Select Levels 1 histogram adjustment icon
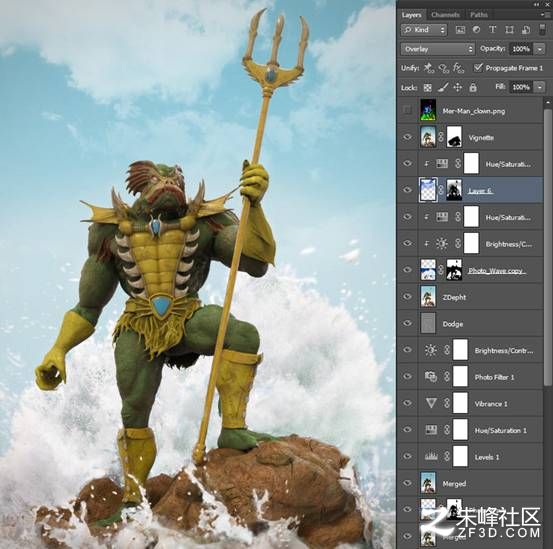Viewport: 553px width, 549px height. (431, 457)
